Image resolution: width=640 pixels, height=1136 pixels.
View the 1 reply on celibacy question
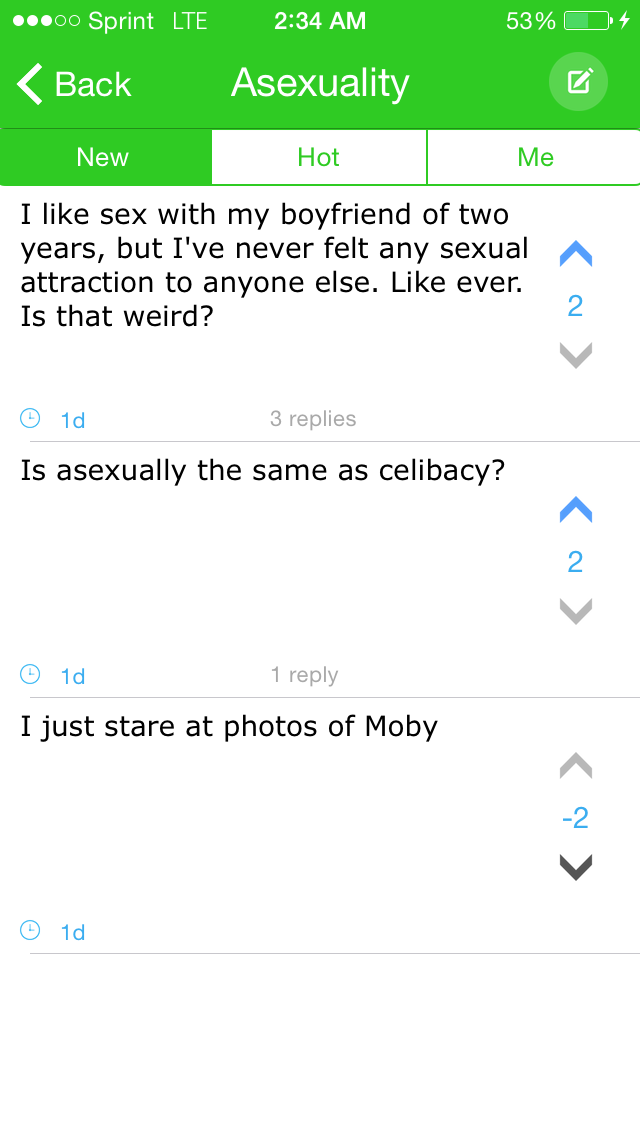click(305, 674)
